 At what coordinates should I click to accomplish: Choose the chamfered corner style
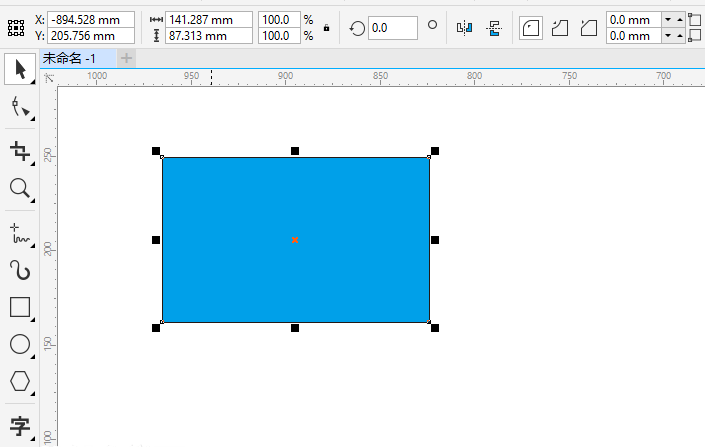tap(589, 28)
